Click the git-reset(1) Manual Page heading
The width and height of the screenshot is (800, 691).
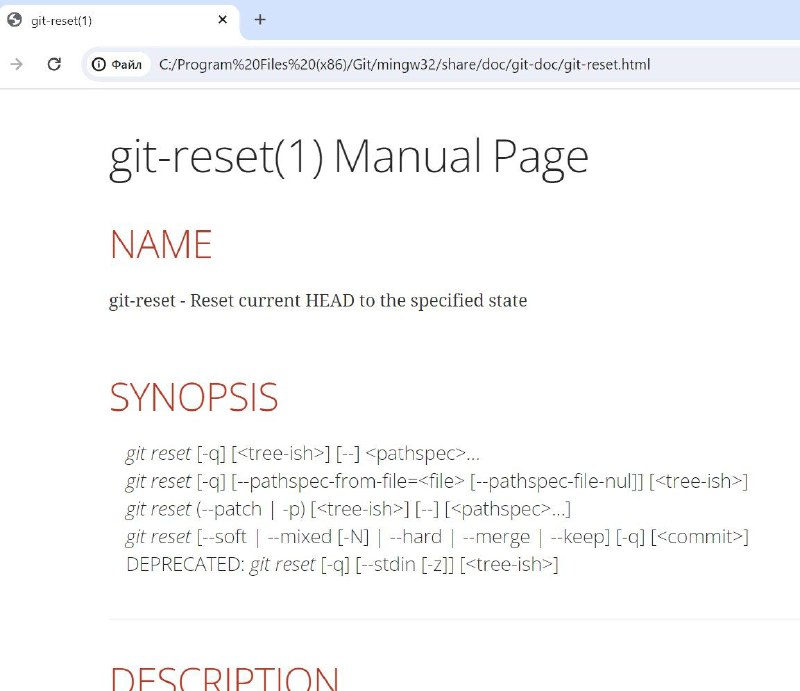coord(348,157)
